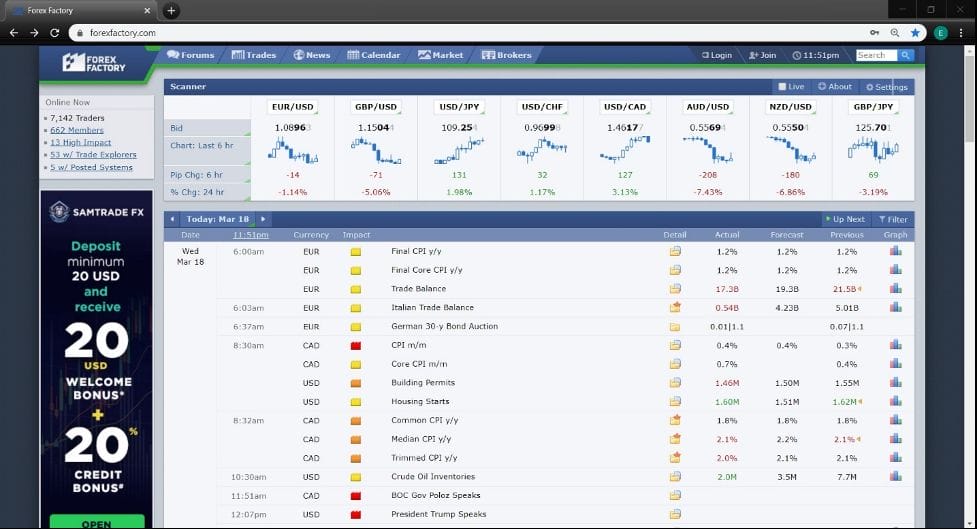This screenshot has height=529, width=977.
Task: Open Scanner Settings gear
Action: [886, 87]
